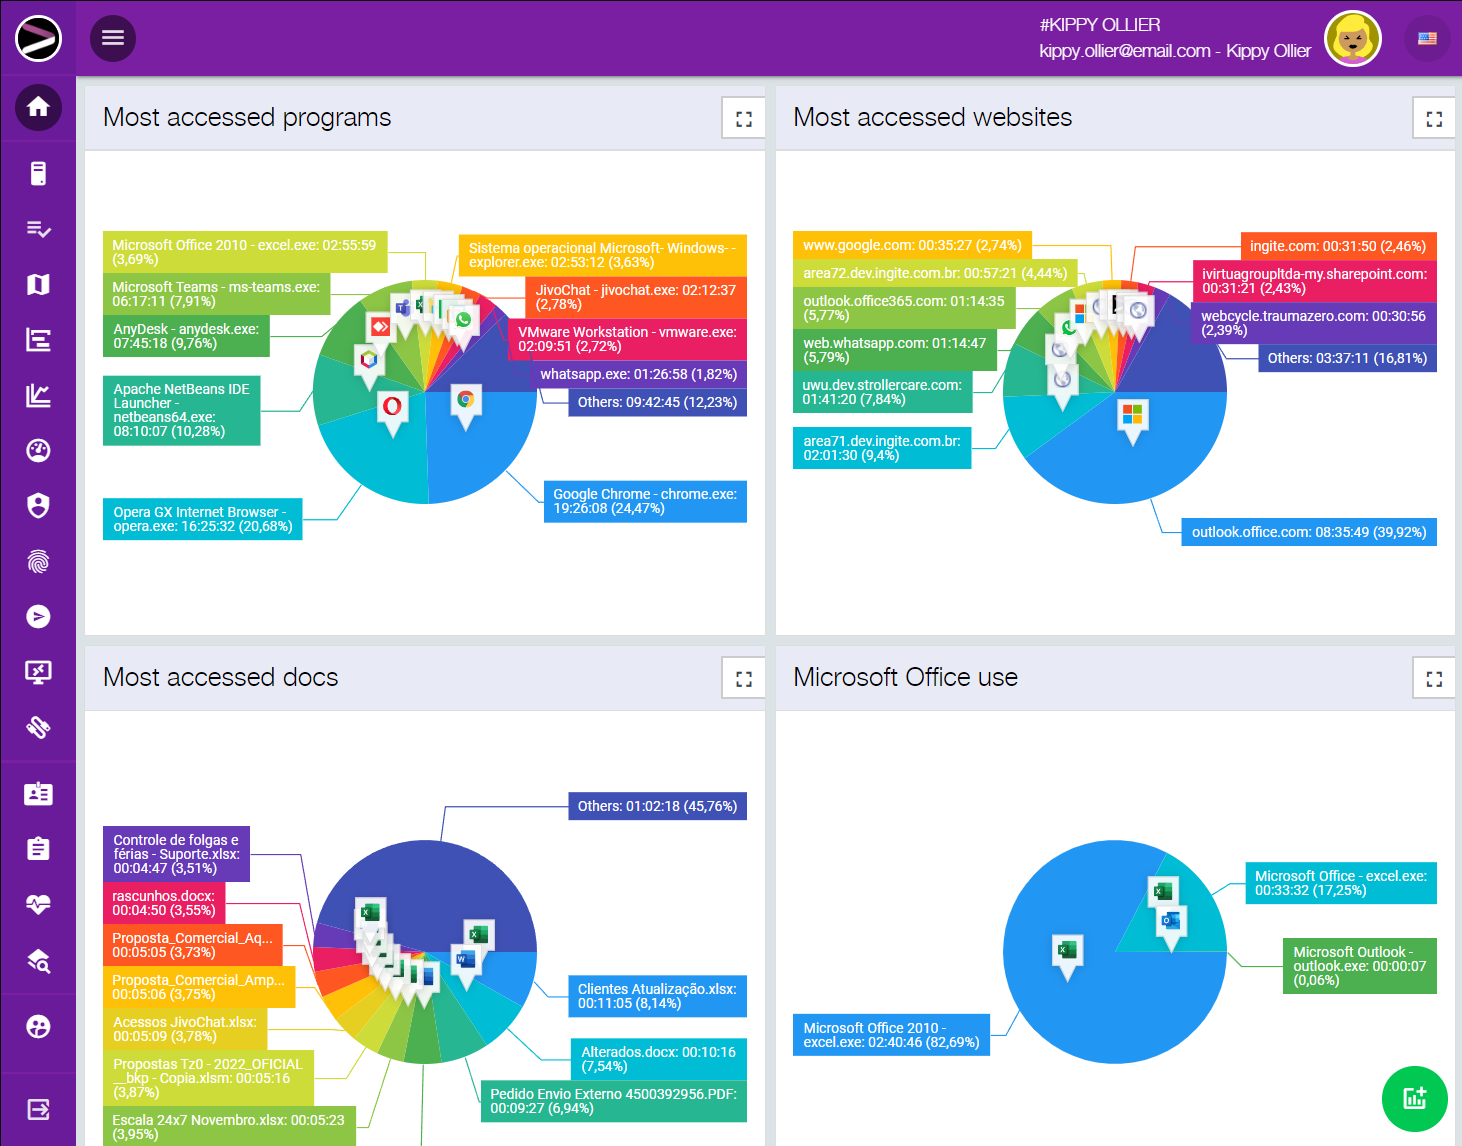Select the shield user sidebar icon

pyautogui.click(x=38, y=506)
